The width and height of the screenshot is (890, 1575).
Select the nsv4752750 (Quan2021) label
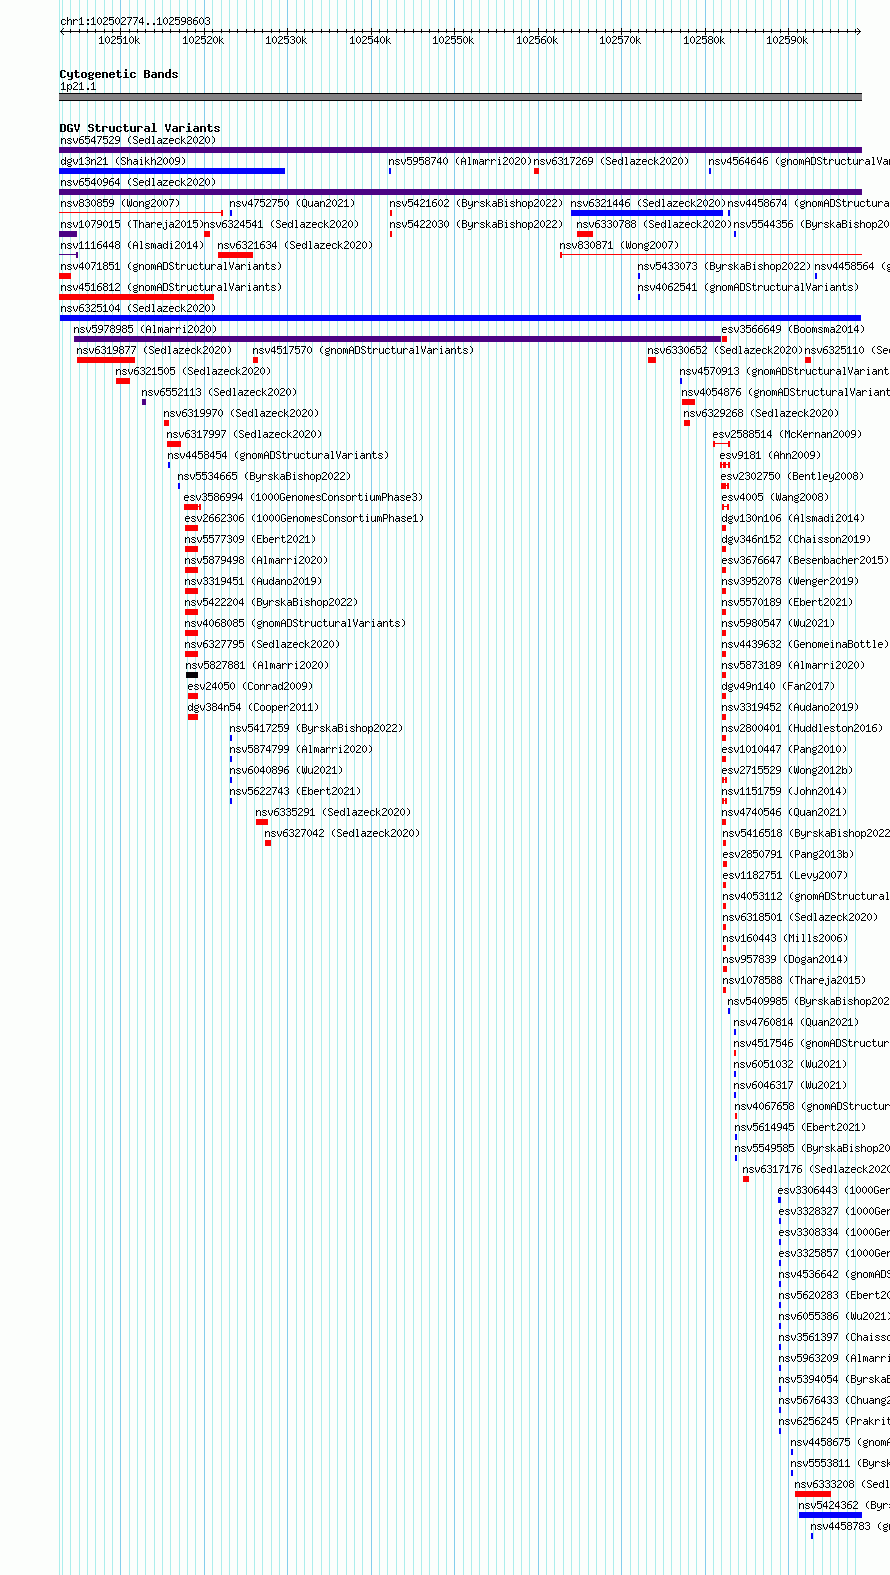point(292,203)
